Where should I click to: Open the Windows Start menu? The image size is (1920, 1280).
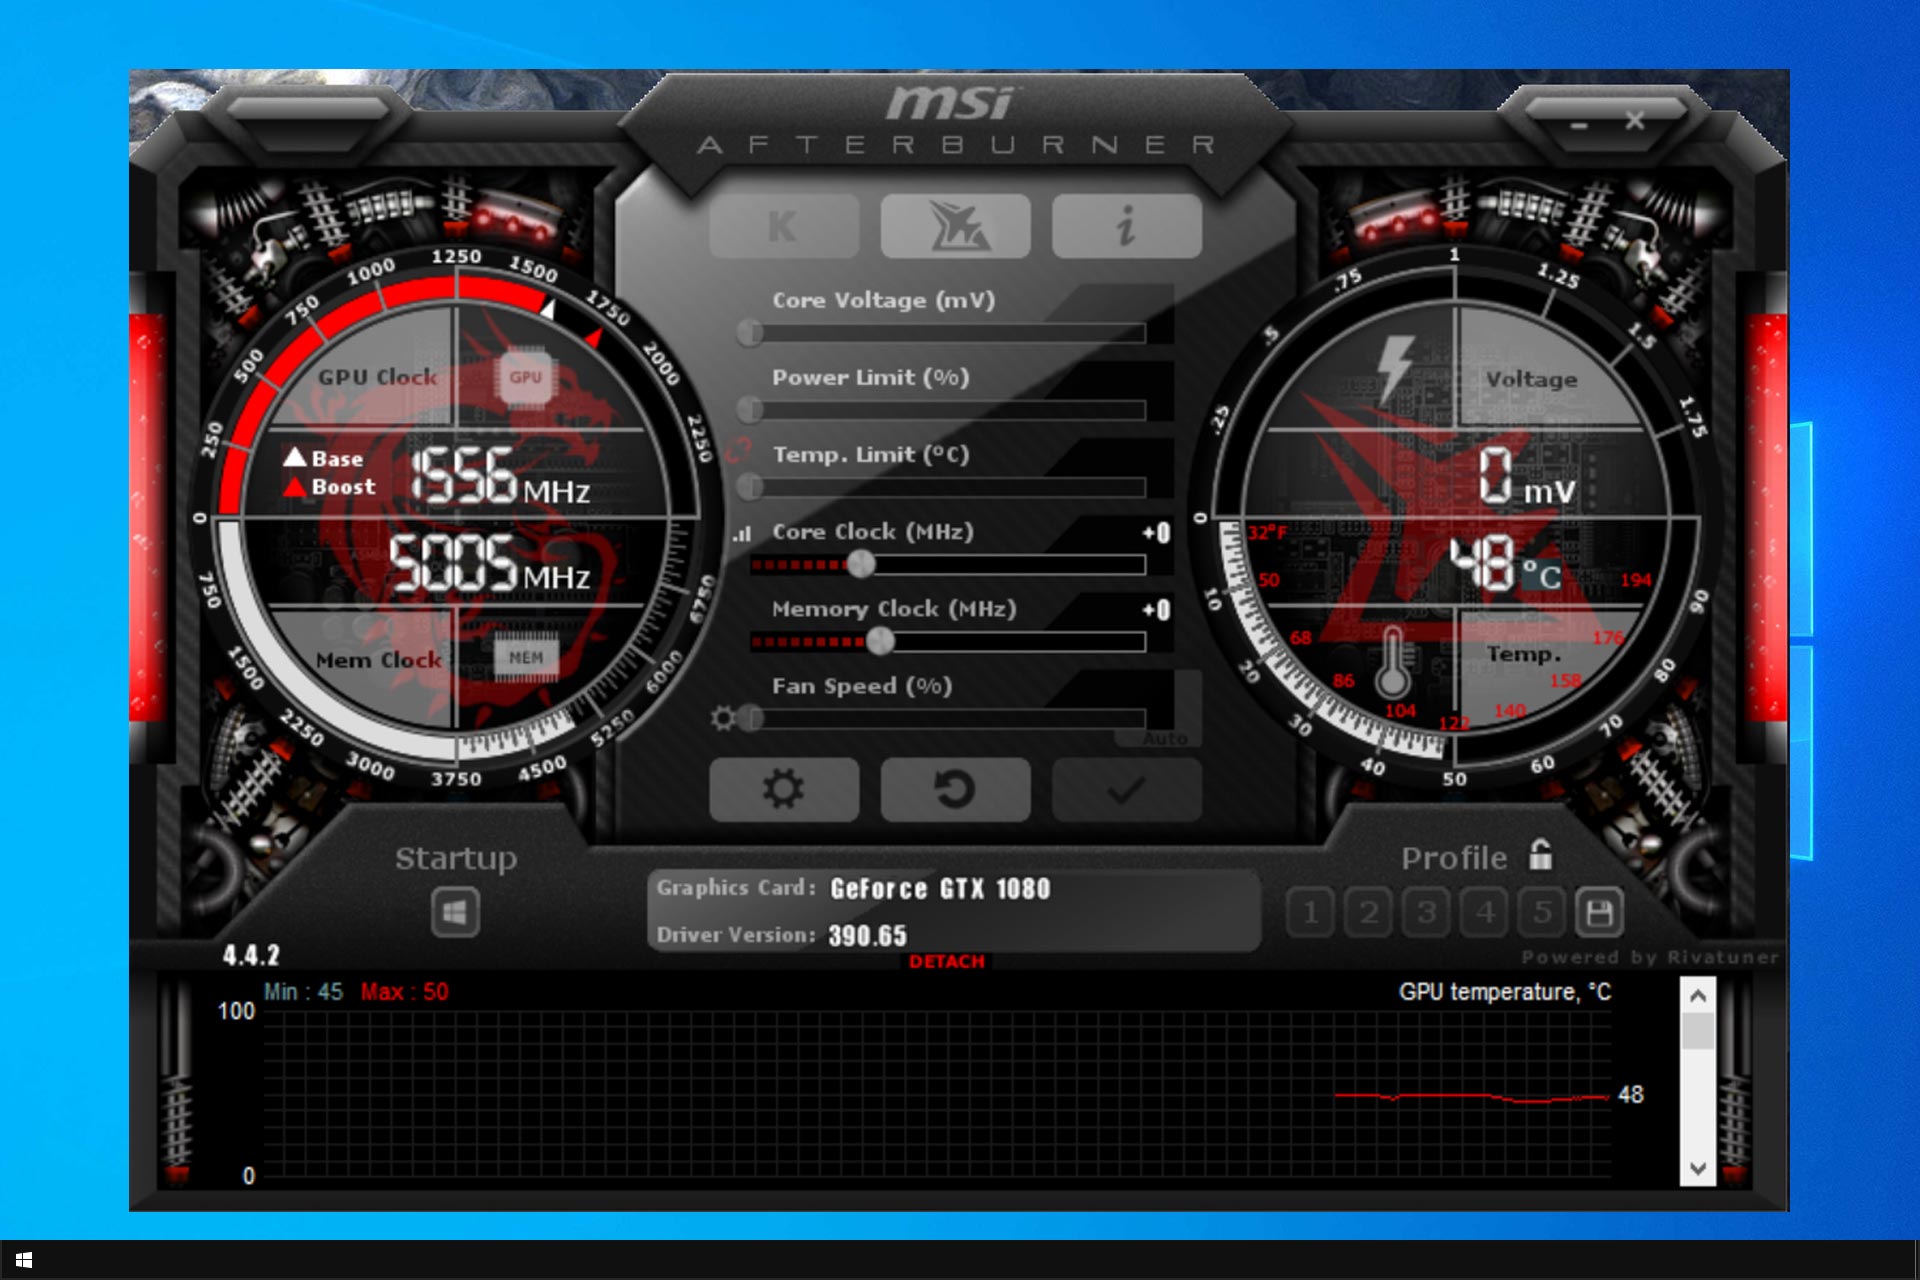tap(24, 1260)
